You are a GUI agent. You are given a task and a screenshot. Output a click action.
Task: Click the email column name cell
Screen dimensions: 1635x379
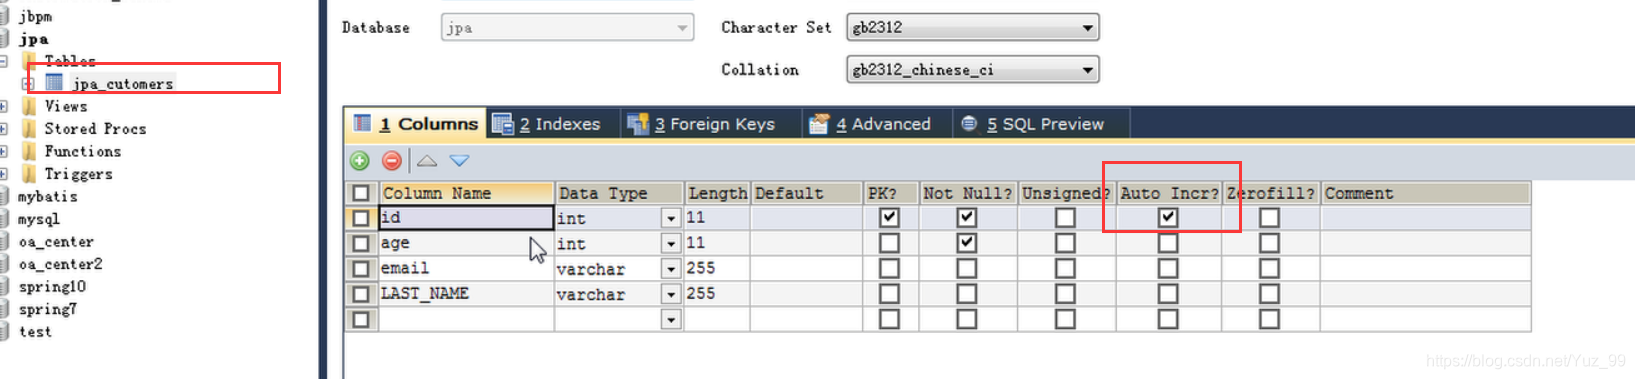(x=466, y=268)
